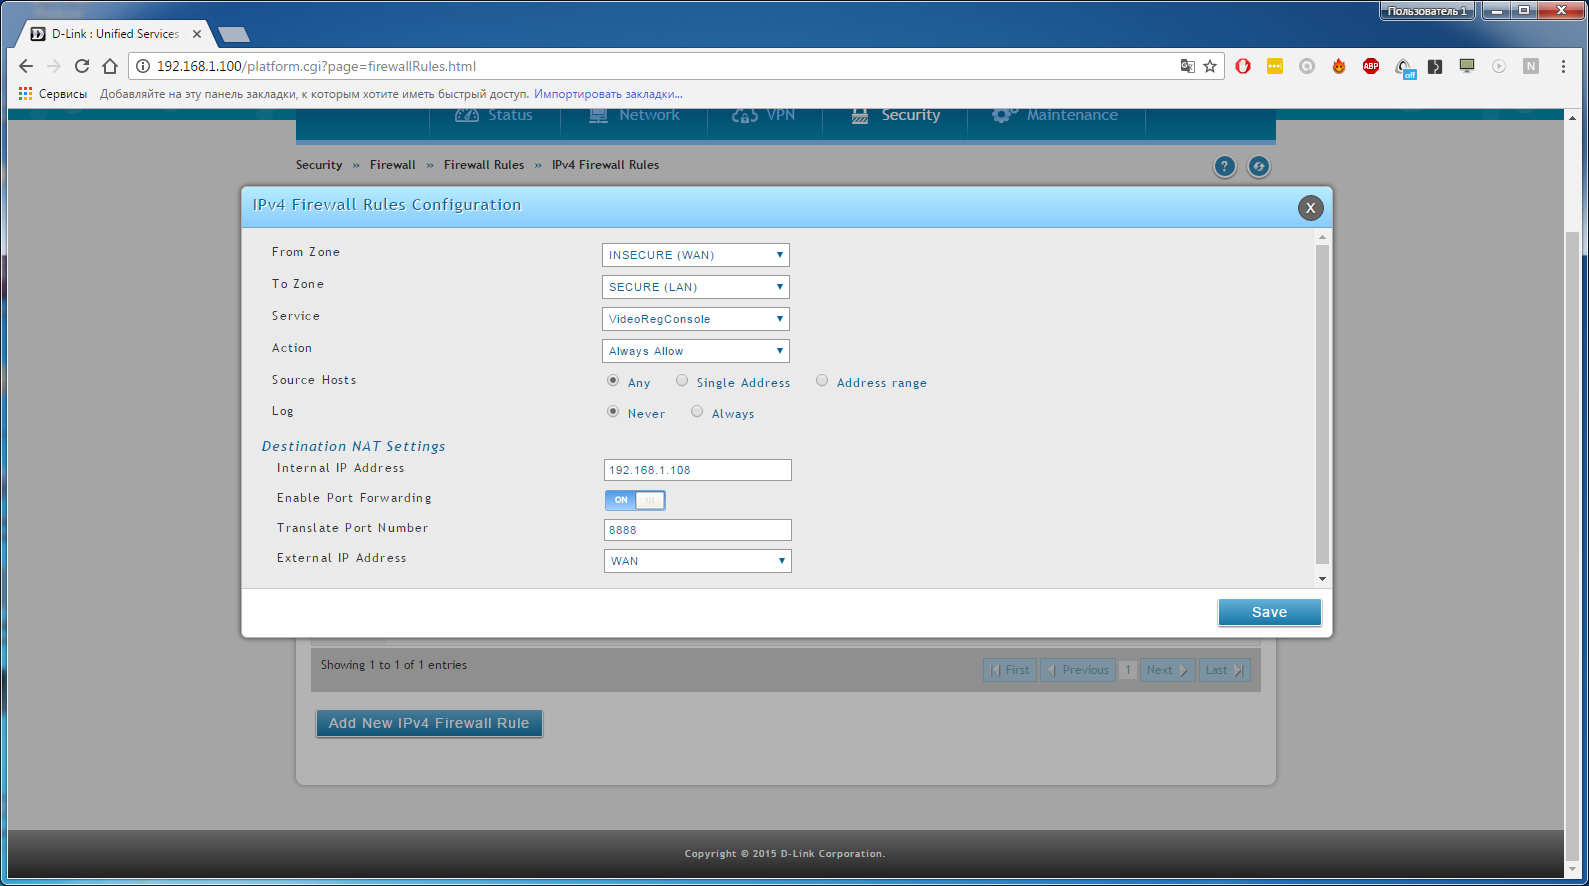Select Single Address for Source Hosts
Viewport: 1589px width, 886px height.
click(682, 381)
